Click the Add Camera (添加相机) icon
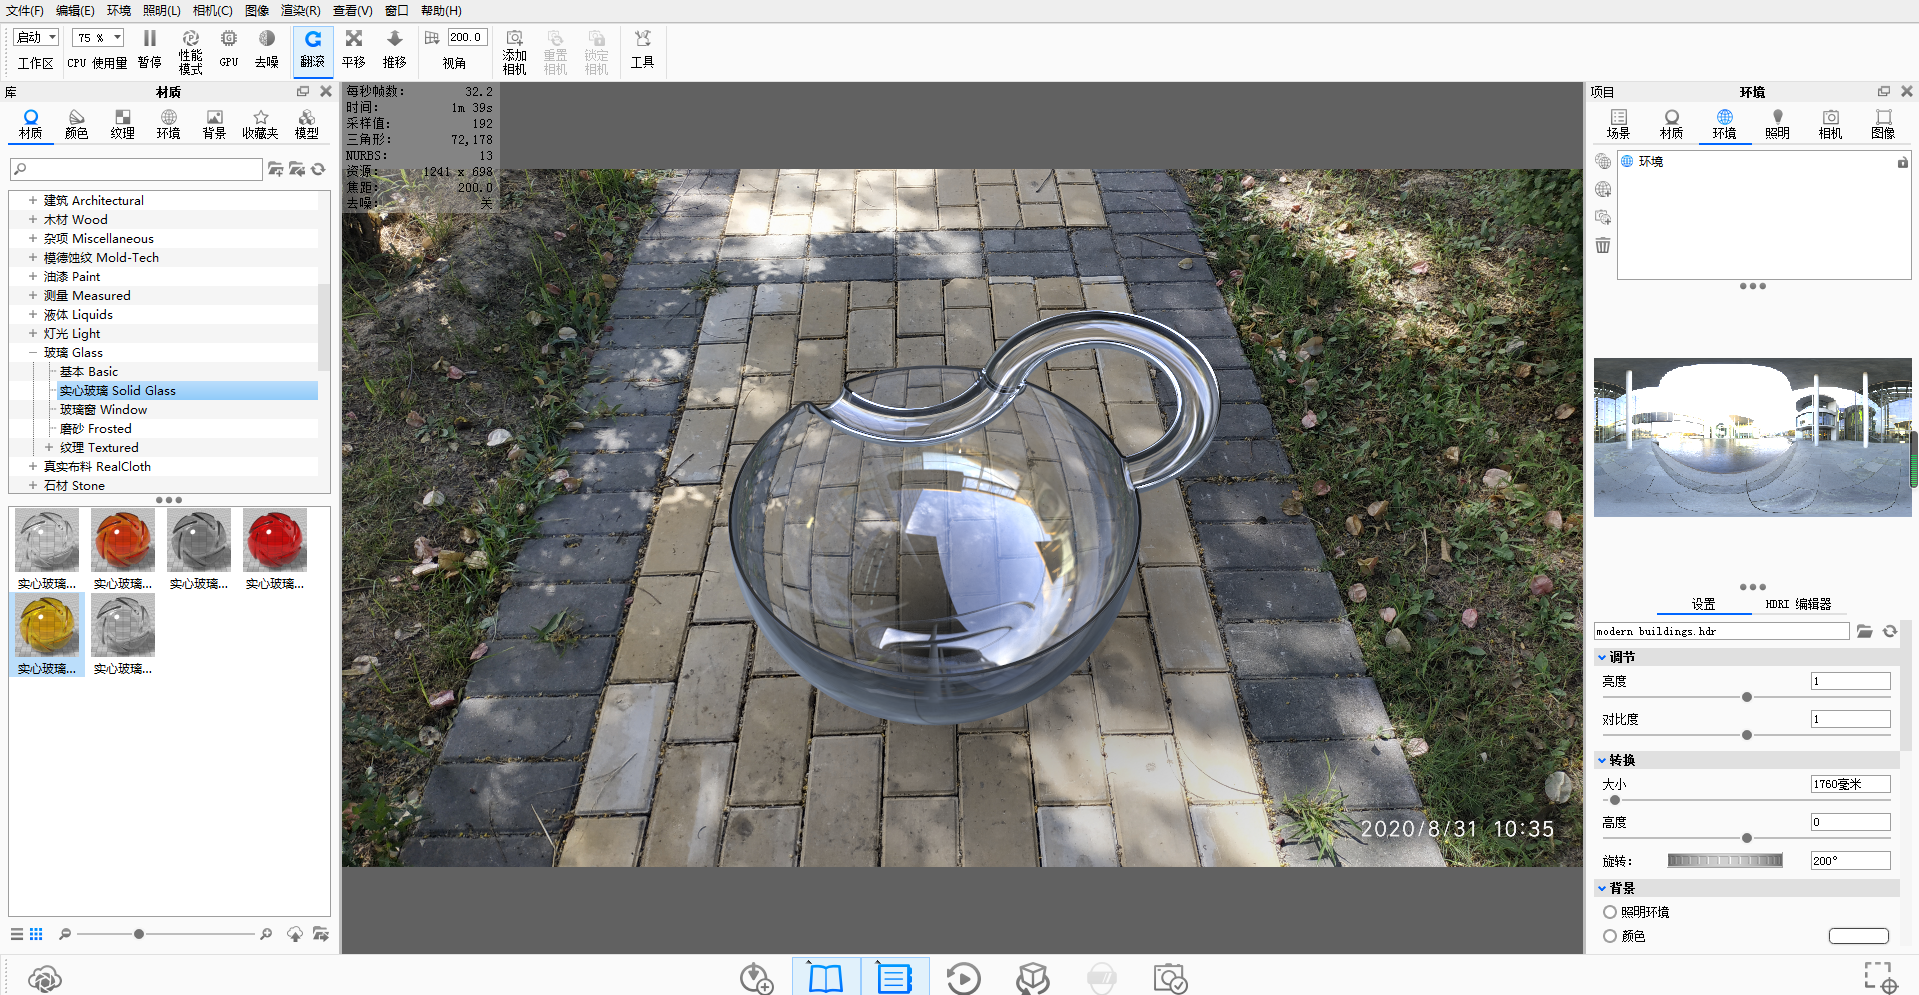This screenshot has height=995, width=1919. click(514, 50)
